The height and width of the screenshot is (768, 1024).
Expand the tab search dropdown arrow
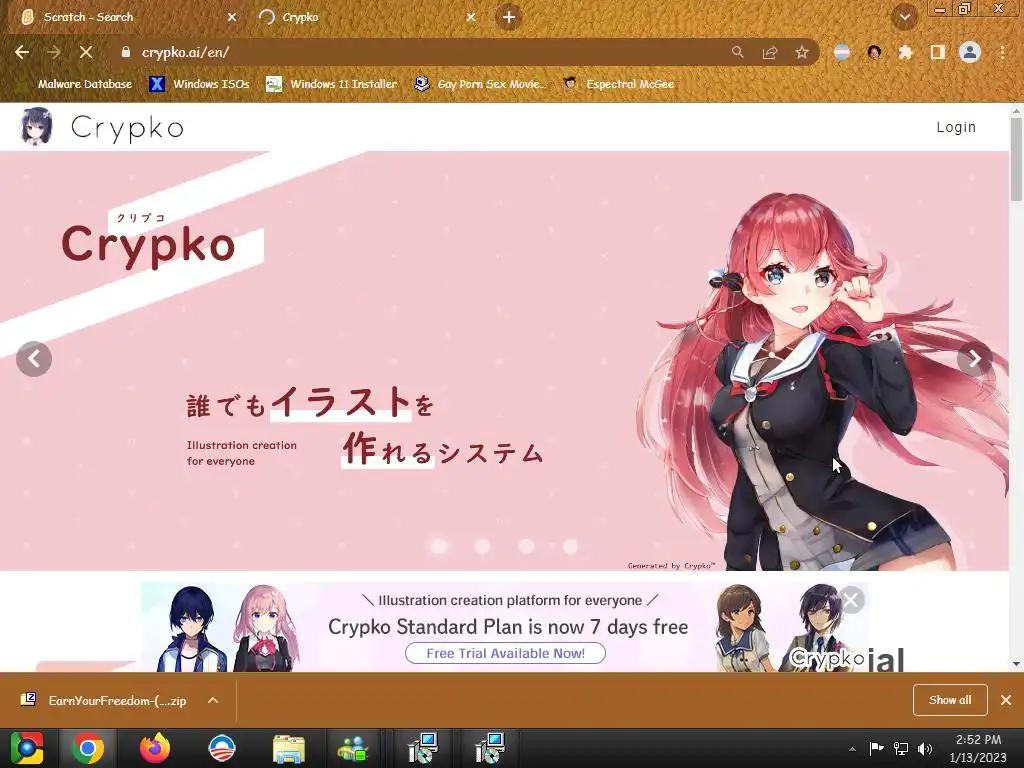(x=905, y=17)
